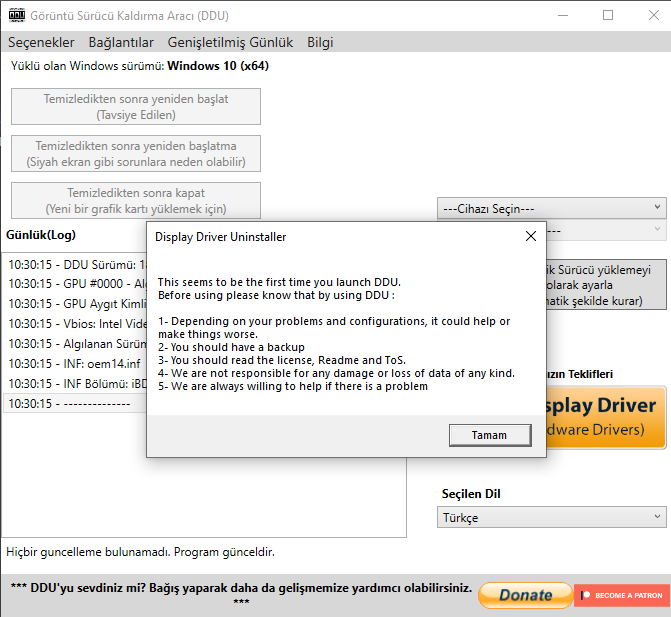Viewport: 671px width, 617px height.
Task: Open the Genişletilmiş Günlük menu
Action: [x=230, y=42]
